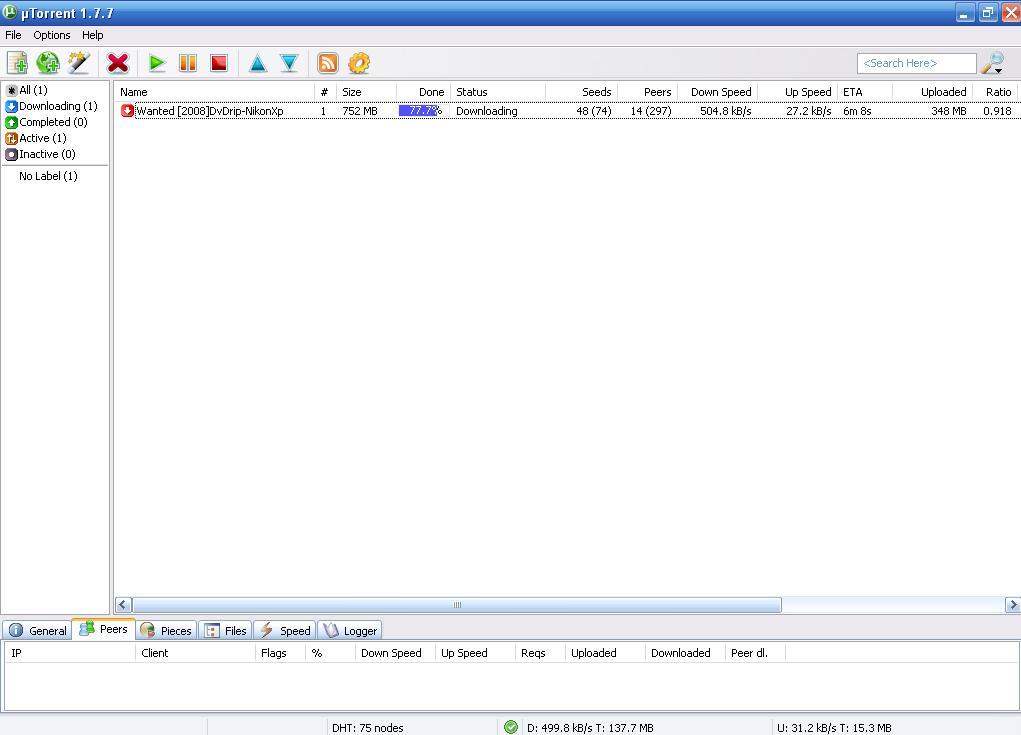Select the Downloading (1) category
This screenshot has width=1021, height=735.
pyautogui.click(x=57, y=106)
